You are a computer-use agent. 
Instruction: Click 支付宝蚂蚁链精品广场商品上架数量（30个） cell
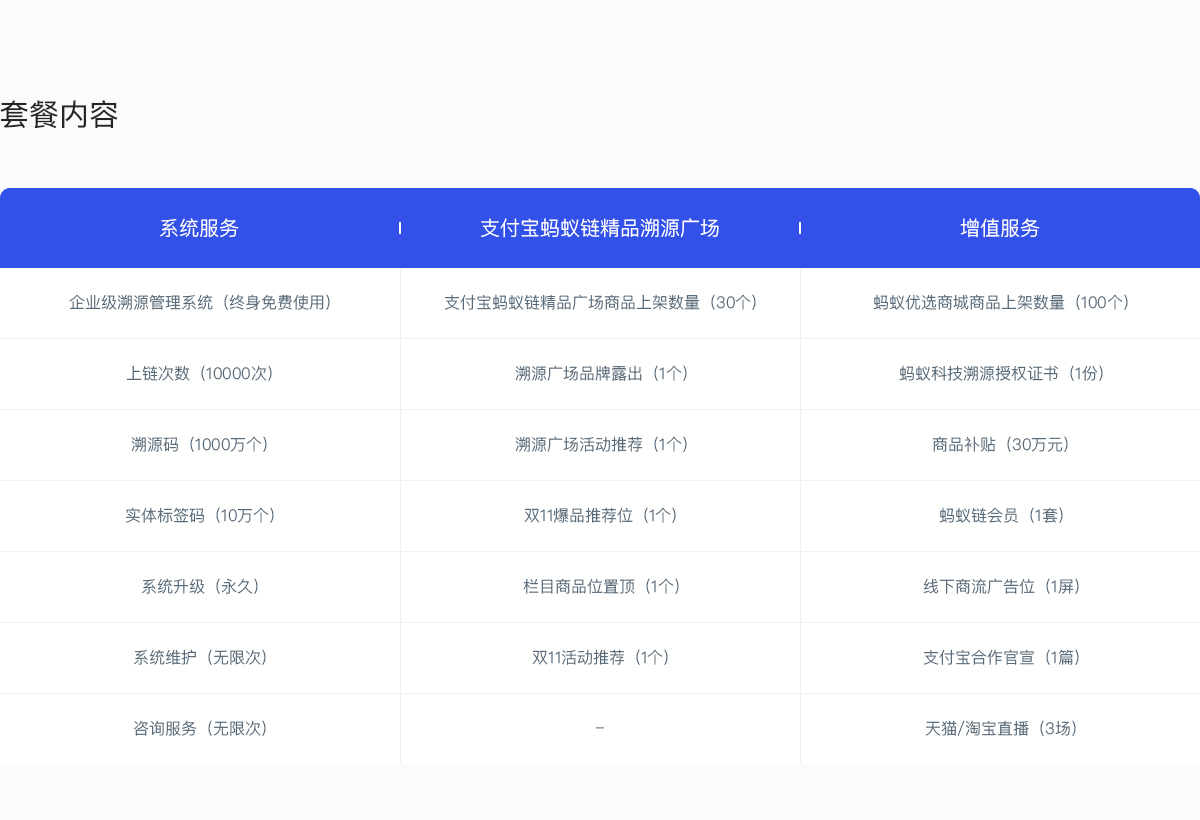[600, 303]
